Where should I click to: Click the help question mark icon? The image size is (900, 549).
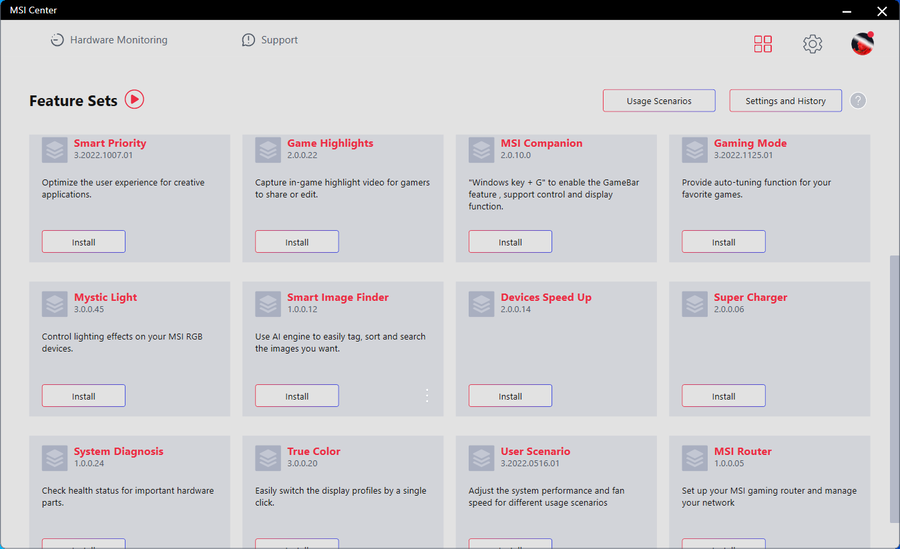tap(858, 100)
